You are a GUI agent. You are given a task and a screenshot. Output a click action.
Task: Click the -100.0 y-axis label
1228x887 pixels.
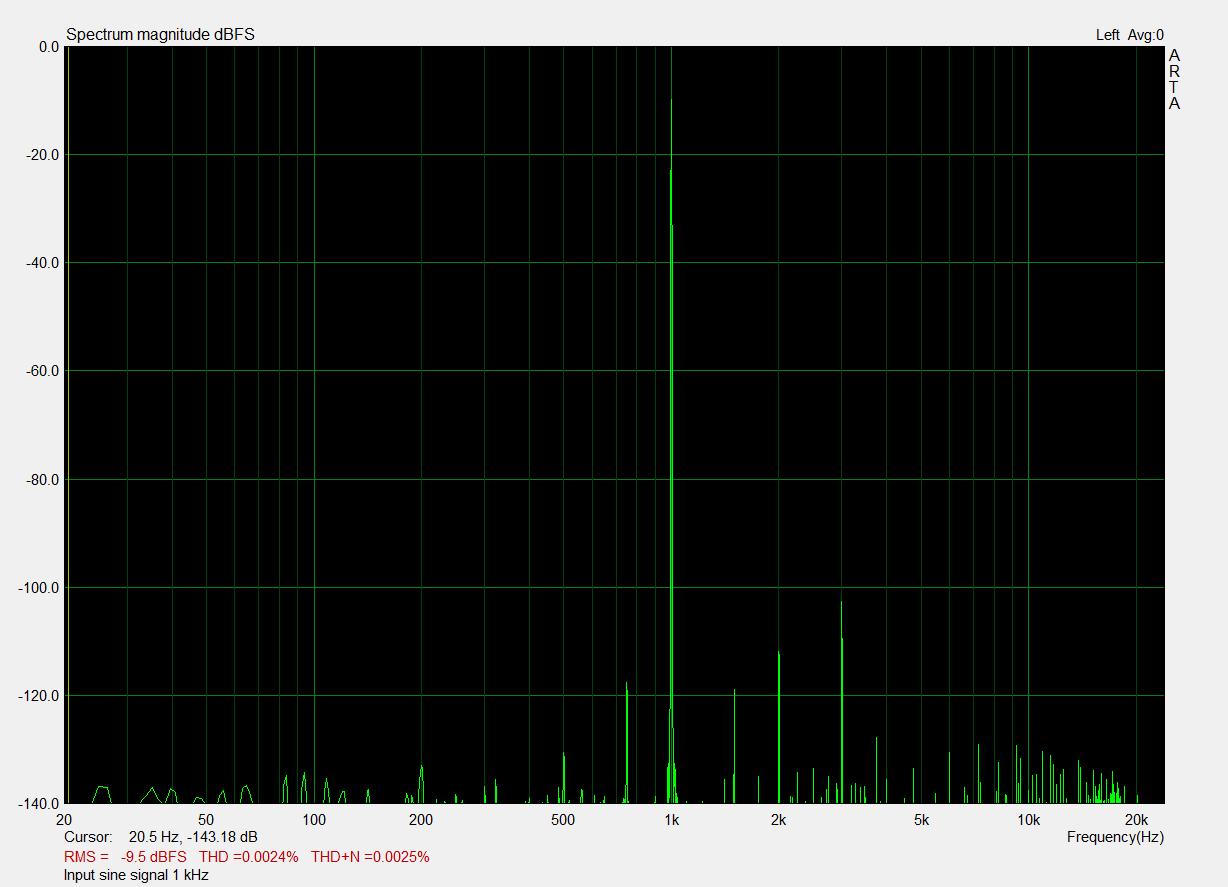[x=38, y=588]
